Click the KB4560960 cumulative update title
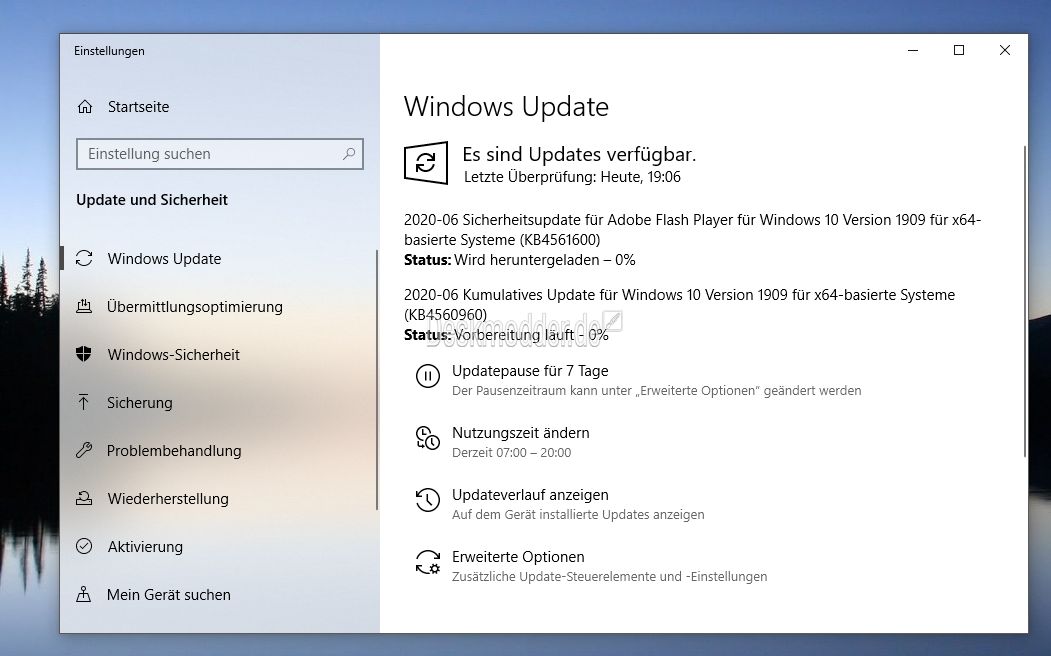 coord(679,305)
